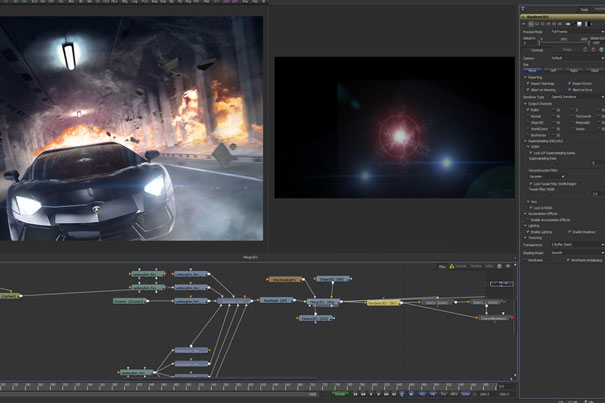Viewport: 605px width, 403px height.
Task: Click the Supersampling Rate slider
Action: (559, 163)
